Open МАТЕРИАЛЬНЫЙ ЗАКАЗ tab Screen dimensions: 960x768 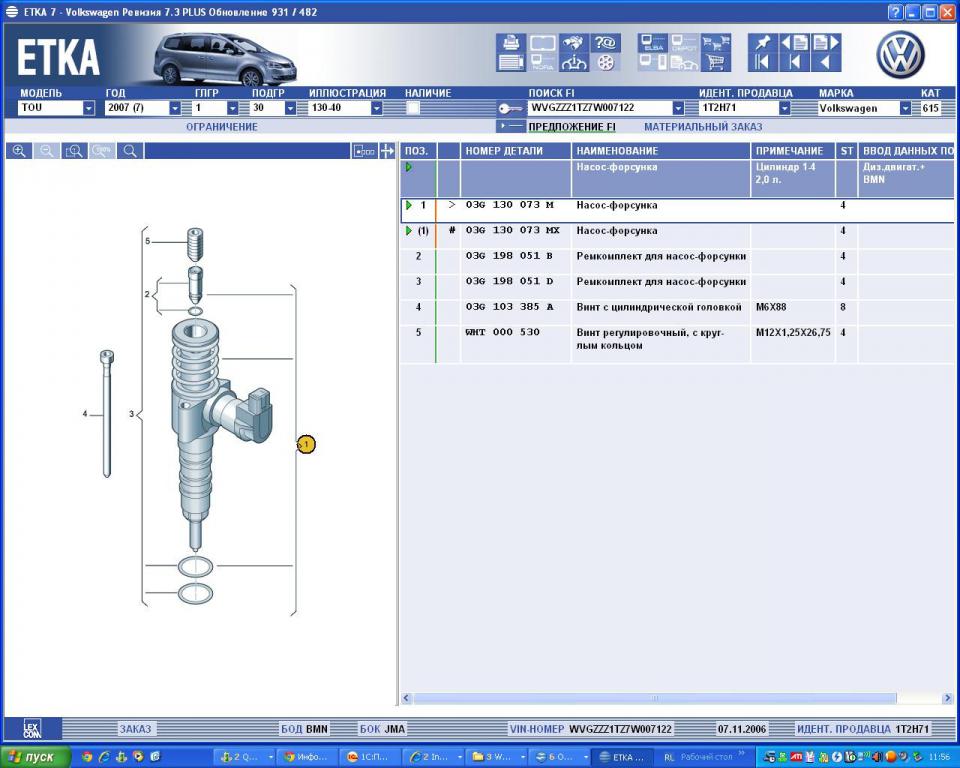pos(703,127)
